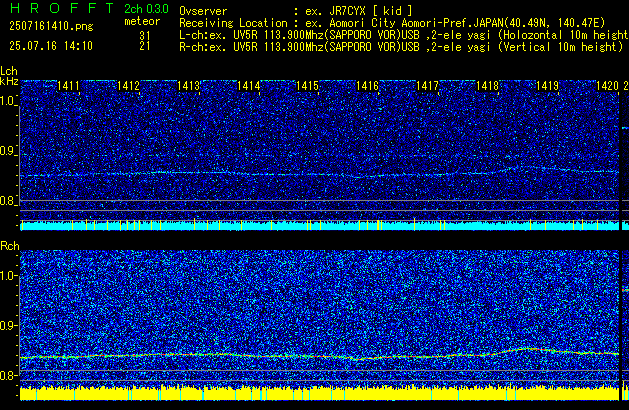This screenshot has width=629, height=410.
Task: Select the 1414 time marker
Action: (249, 86)
